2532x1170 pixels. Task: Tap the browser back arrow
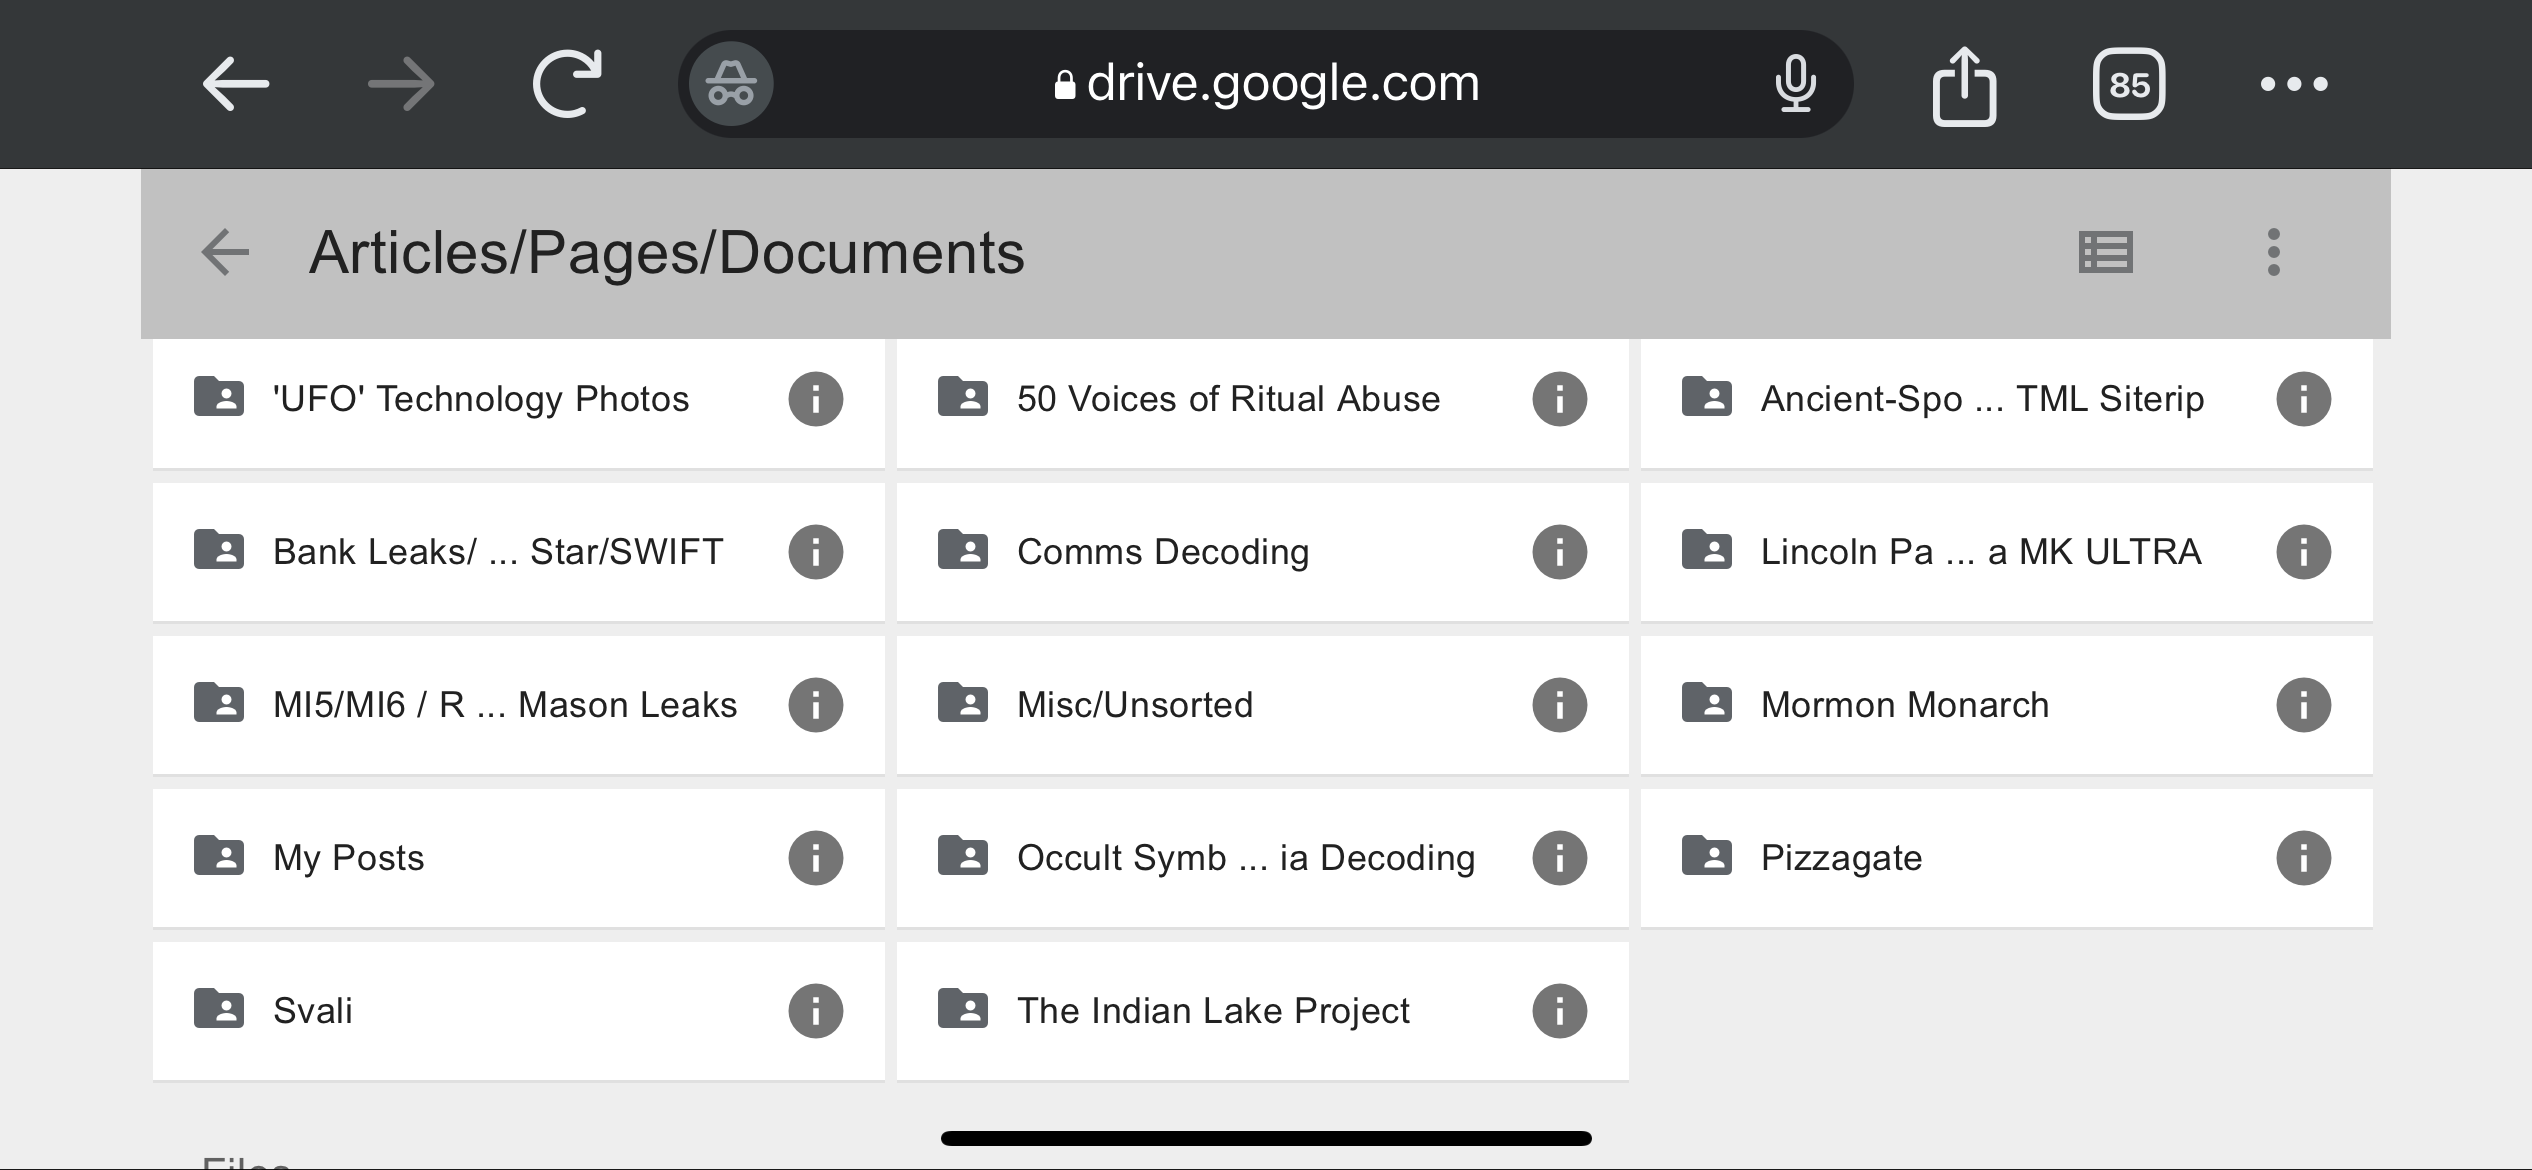pos(236,84)
